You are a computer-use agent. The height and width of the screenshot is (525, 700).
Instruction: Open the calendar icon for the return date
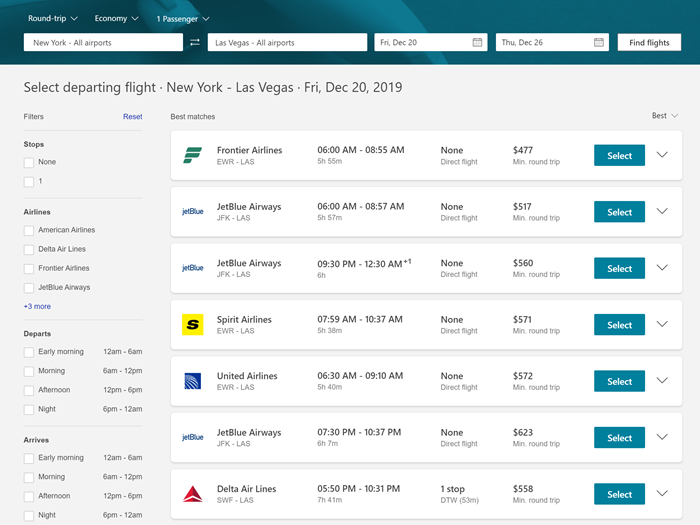(599, 43)
